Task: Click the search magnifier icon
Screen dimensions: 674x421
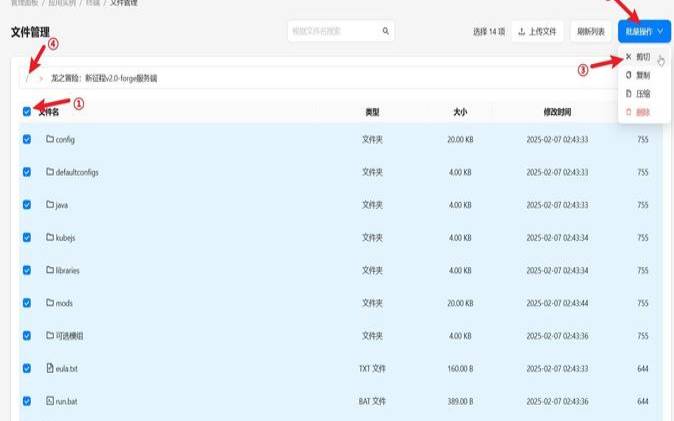Action: point(386,32)
